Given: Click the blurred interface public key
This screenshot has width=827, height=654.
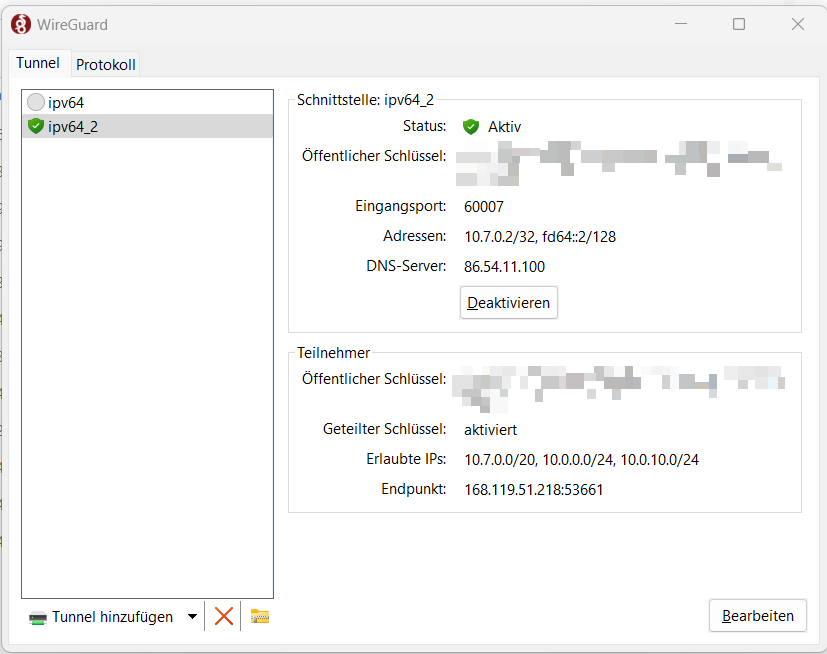Looking at the screenshot, I should pos(619,164).
